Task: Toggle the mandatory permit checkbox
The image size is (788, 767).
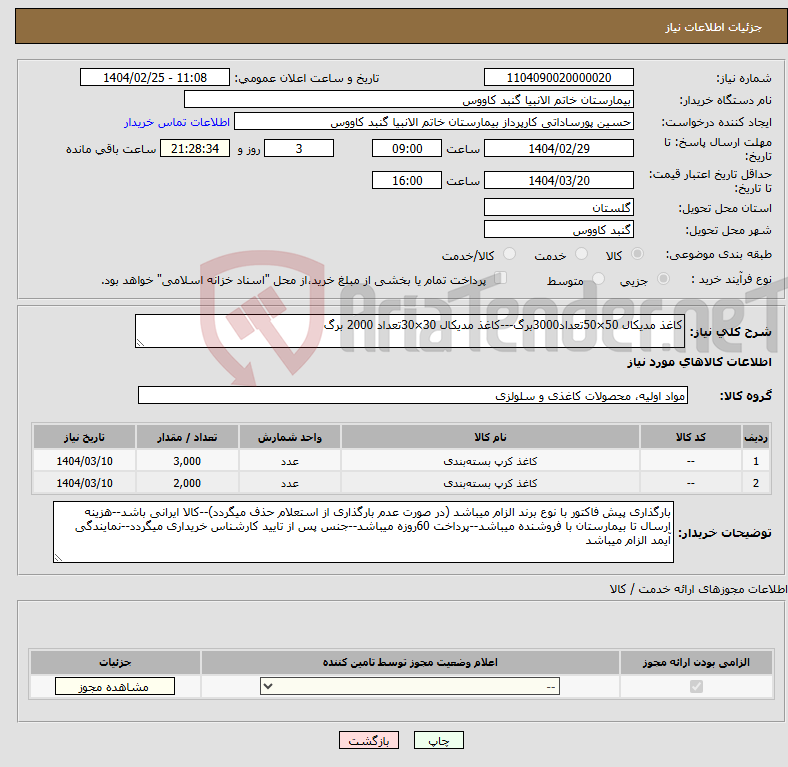Action: (696, 686)
